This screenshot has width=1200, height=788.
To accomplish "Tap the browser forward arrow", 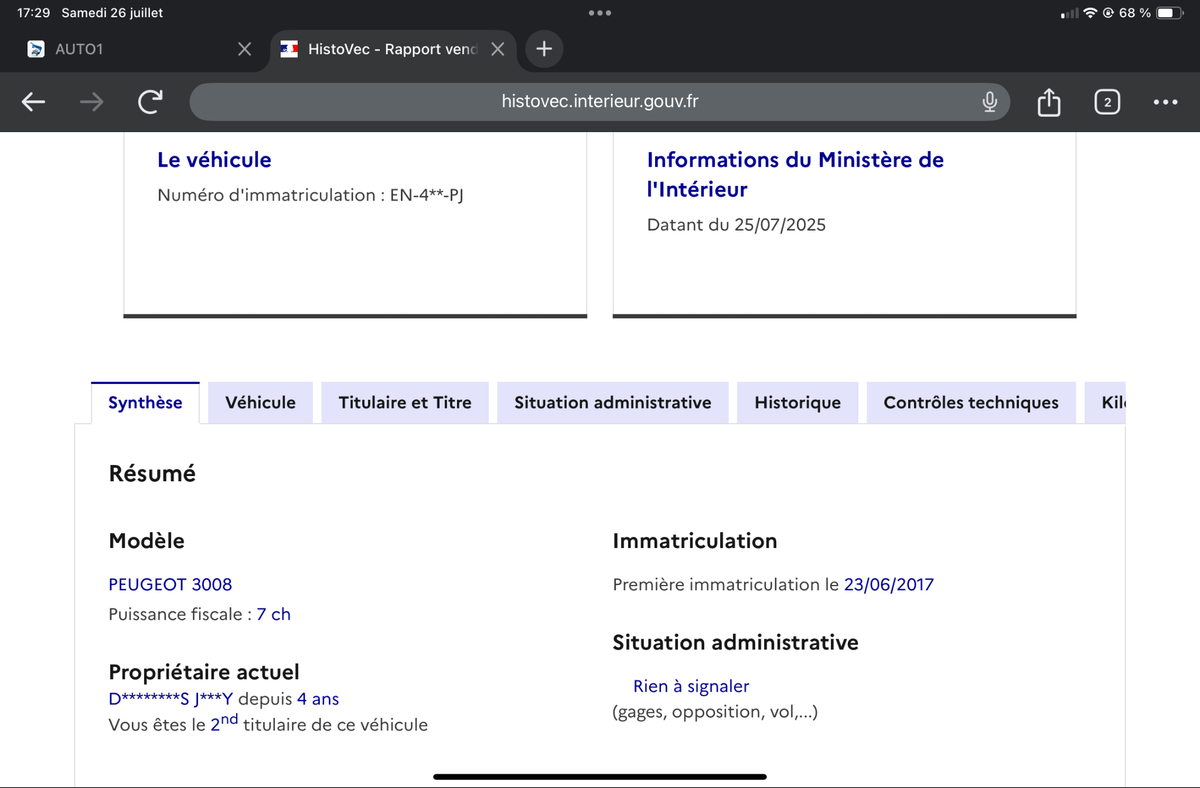I will tap(91, 102).
